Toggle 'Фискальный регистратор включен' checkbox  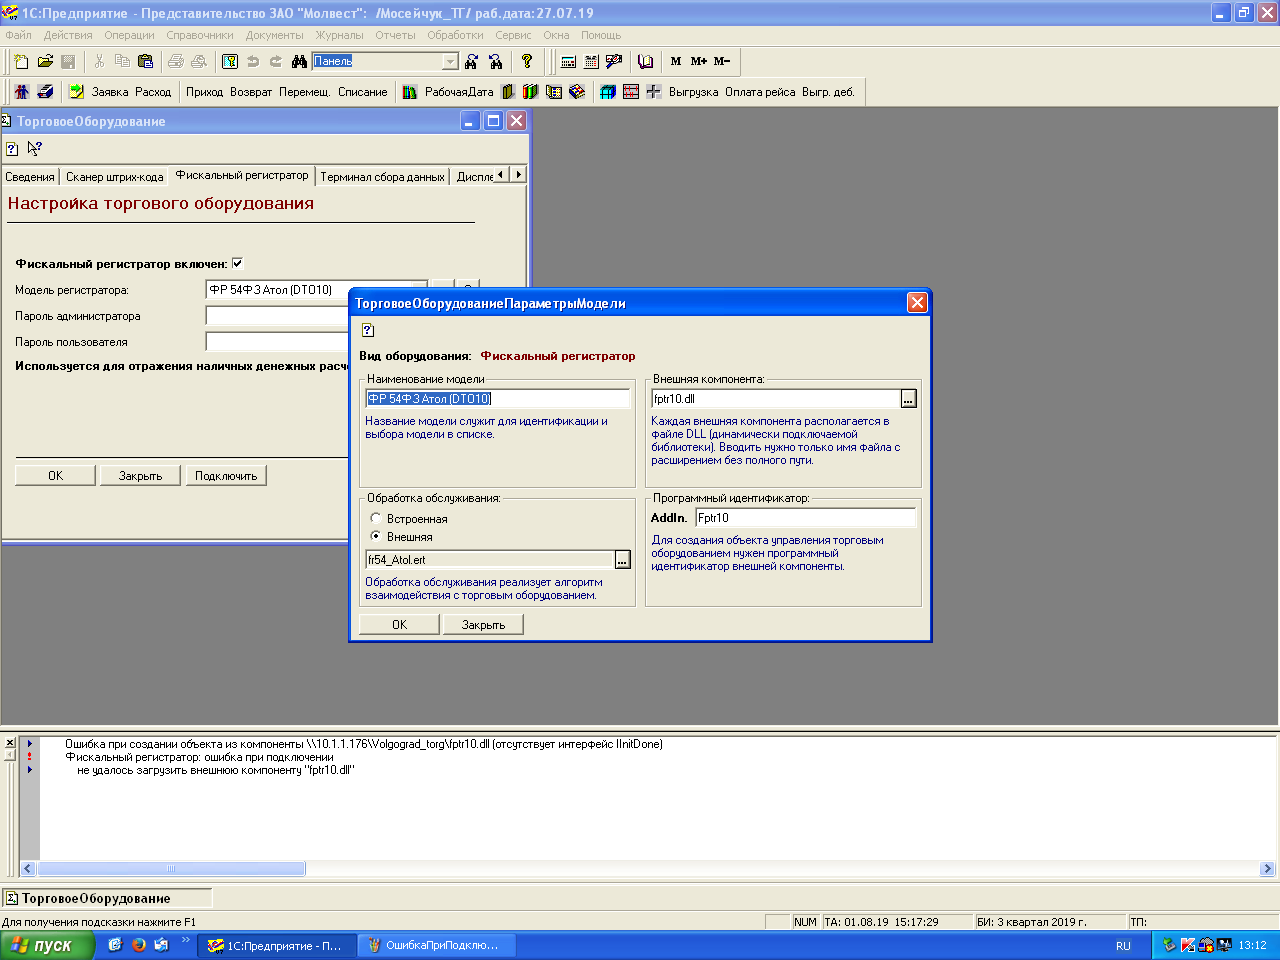click(x=237, y=264)
